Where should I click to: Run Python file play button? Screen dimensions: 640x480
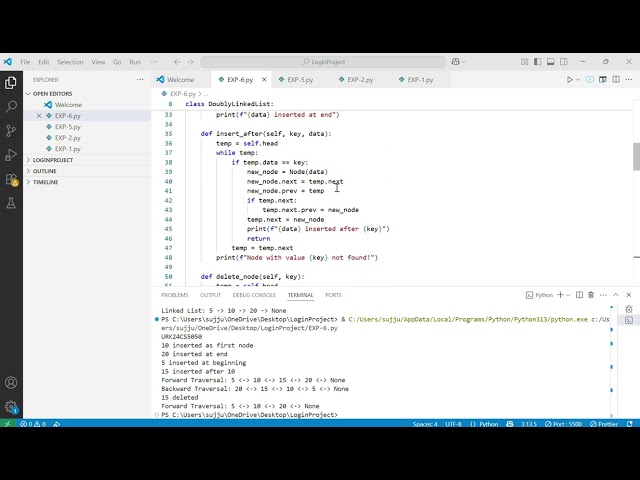pos(570,80)
